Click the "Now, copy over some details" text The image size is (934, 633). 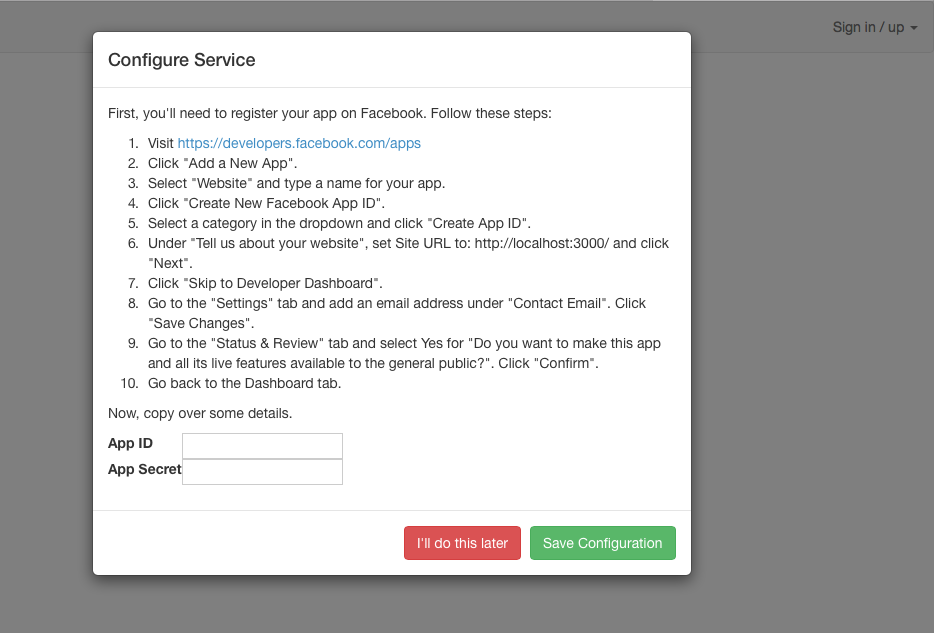(200, 413)
